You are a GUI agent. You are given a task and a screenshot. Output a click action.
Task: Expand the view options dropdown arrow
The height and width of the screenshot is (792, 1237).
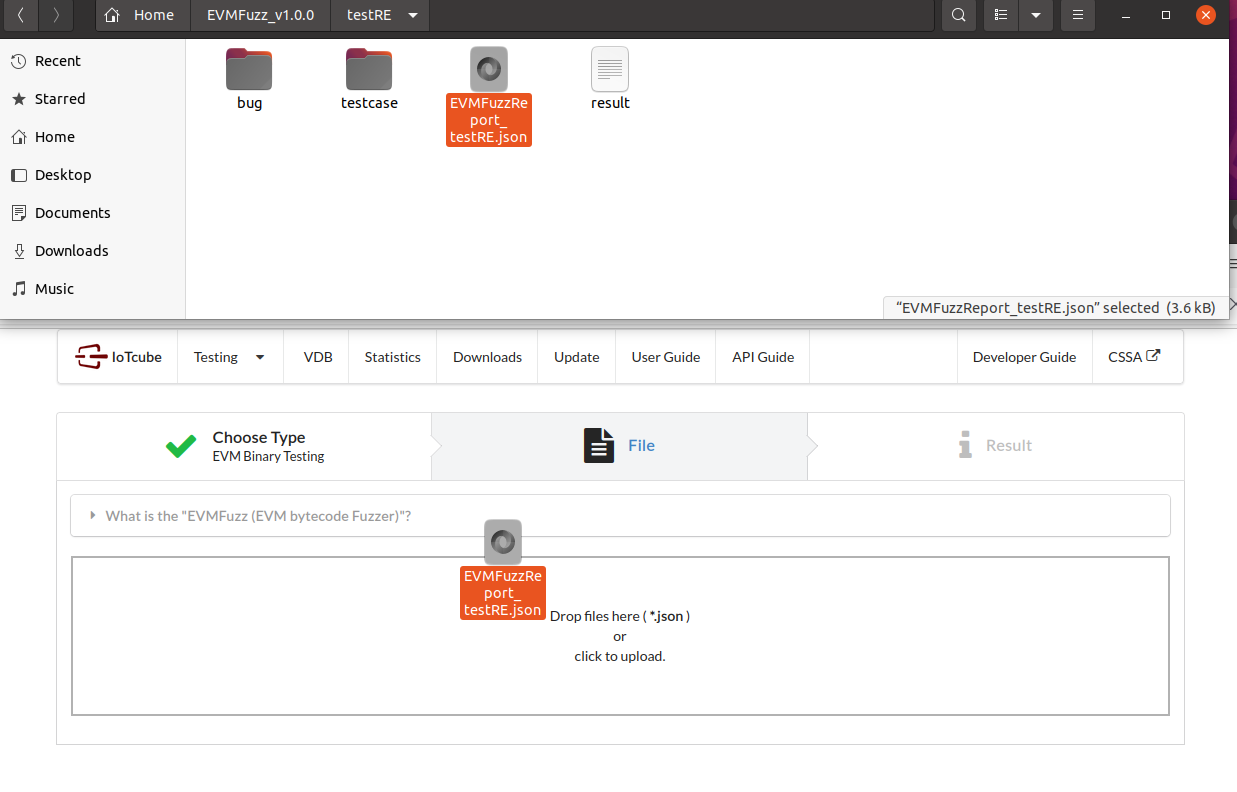(1036, 15)
